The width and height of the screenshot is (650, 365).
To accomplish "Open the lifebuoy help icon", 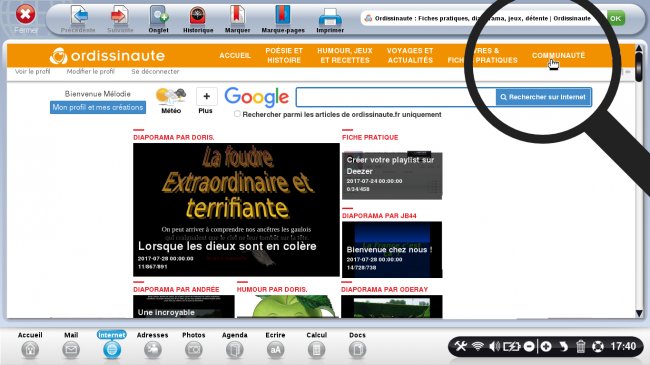I will pyautogui.click(x=598, y=346).
